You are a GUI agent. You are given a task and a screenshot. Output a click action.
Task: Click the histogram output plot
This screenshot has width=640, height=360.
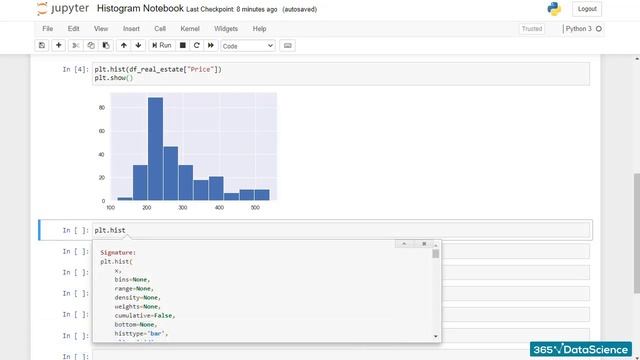[x=187, y=151]
